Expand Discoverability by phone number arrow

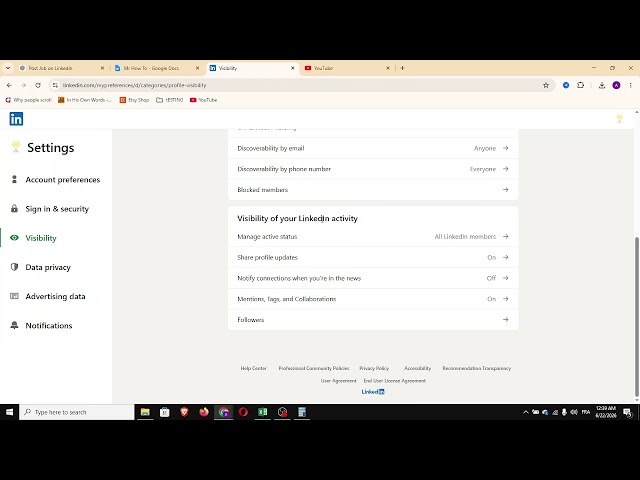coord(506,169)
